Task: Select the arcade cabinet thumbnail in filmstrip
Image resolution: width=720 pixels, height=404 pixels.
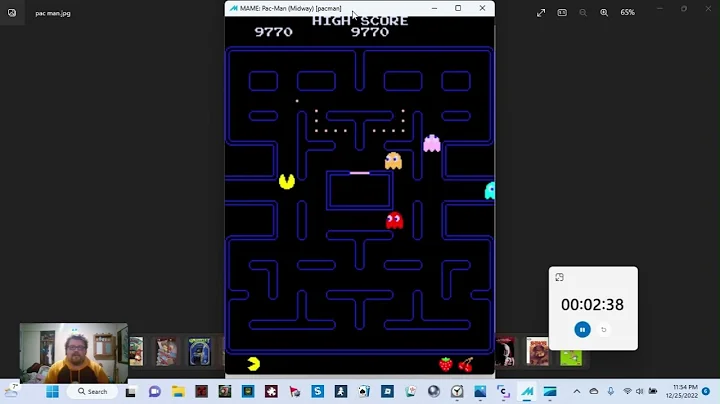Action: (199, 352)
